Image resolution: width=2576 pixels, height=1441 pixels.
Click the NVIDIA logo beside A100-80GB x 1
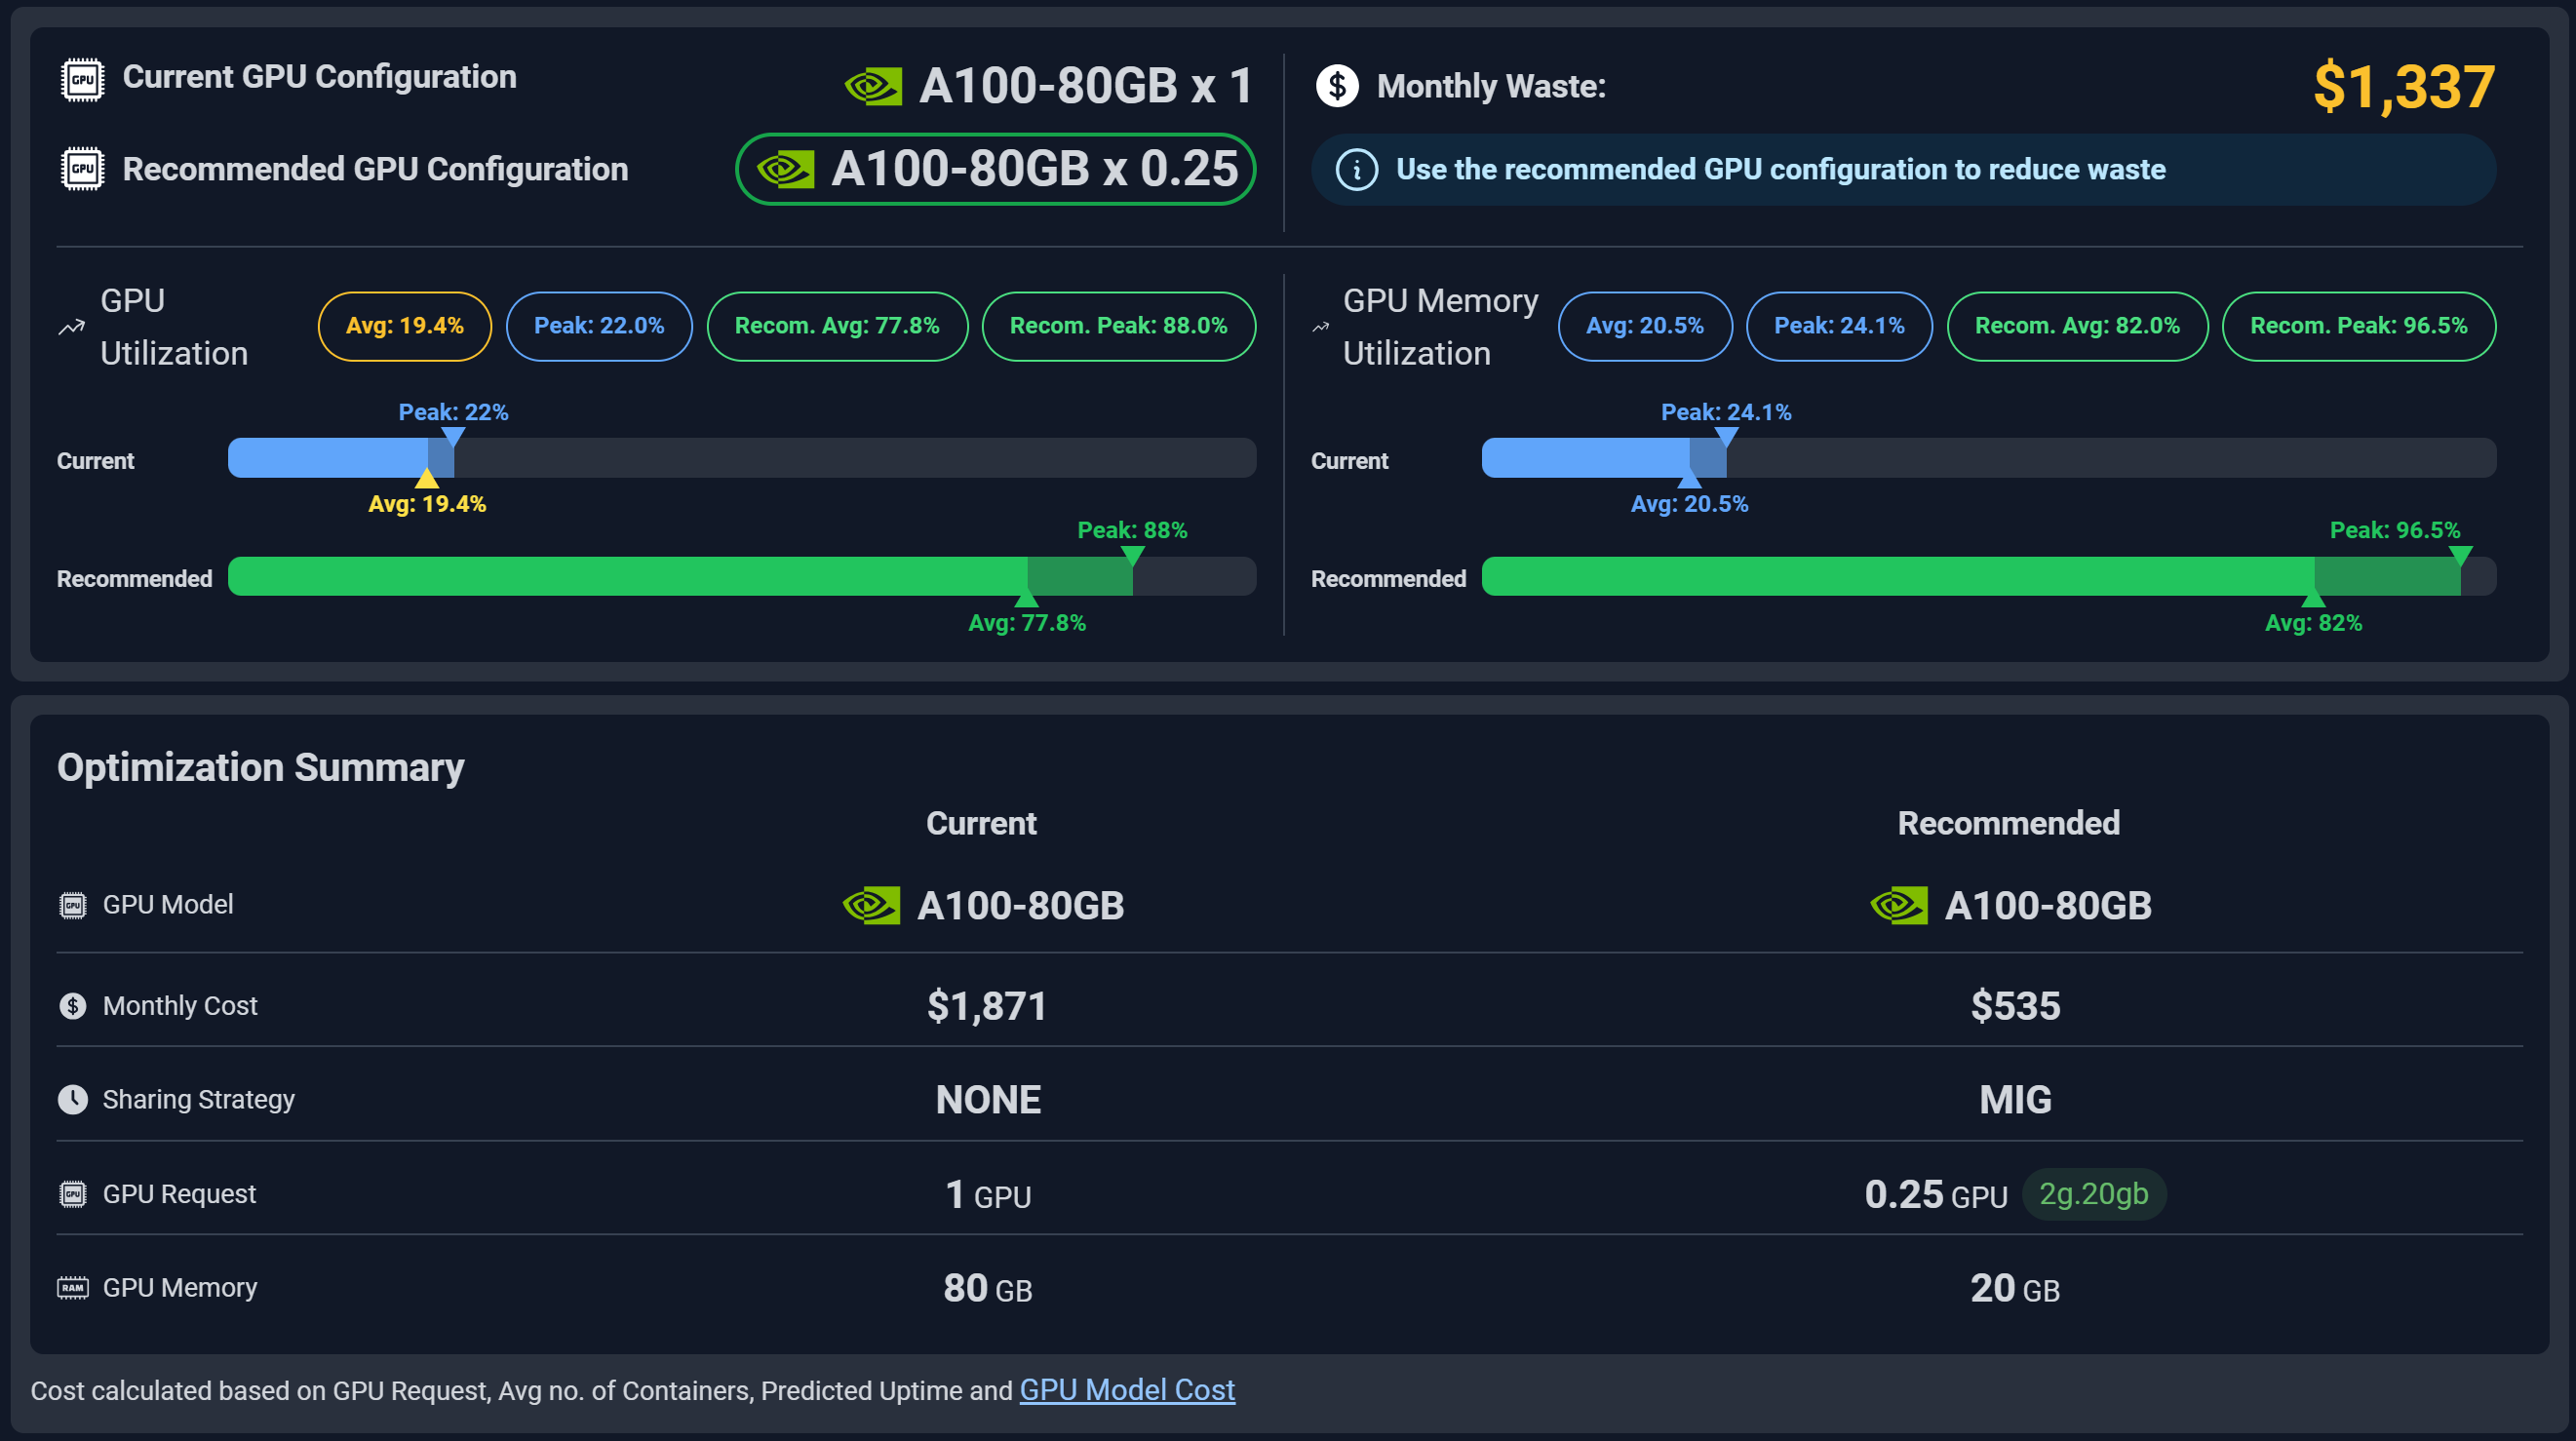[x=873, y=86]
